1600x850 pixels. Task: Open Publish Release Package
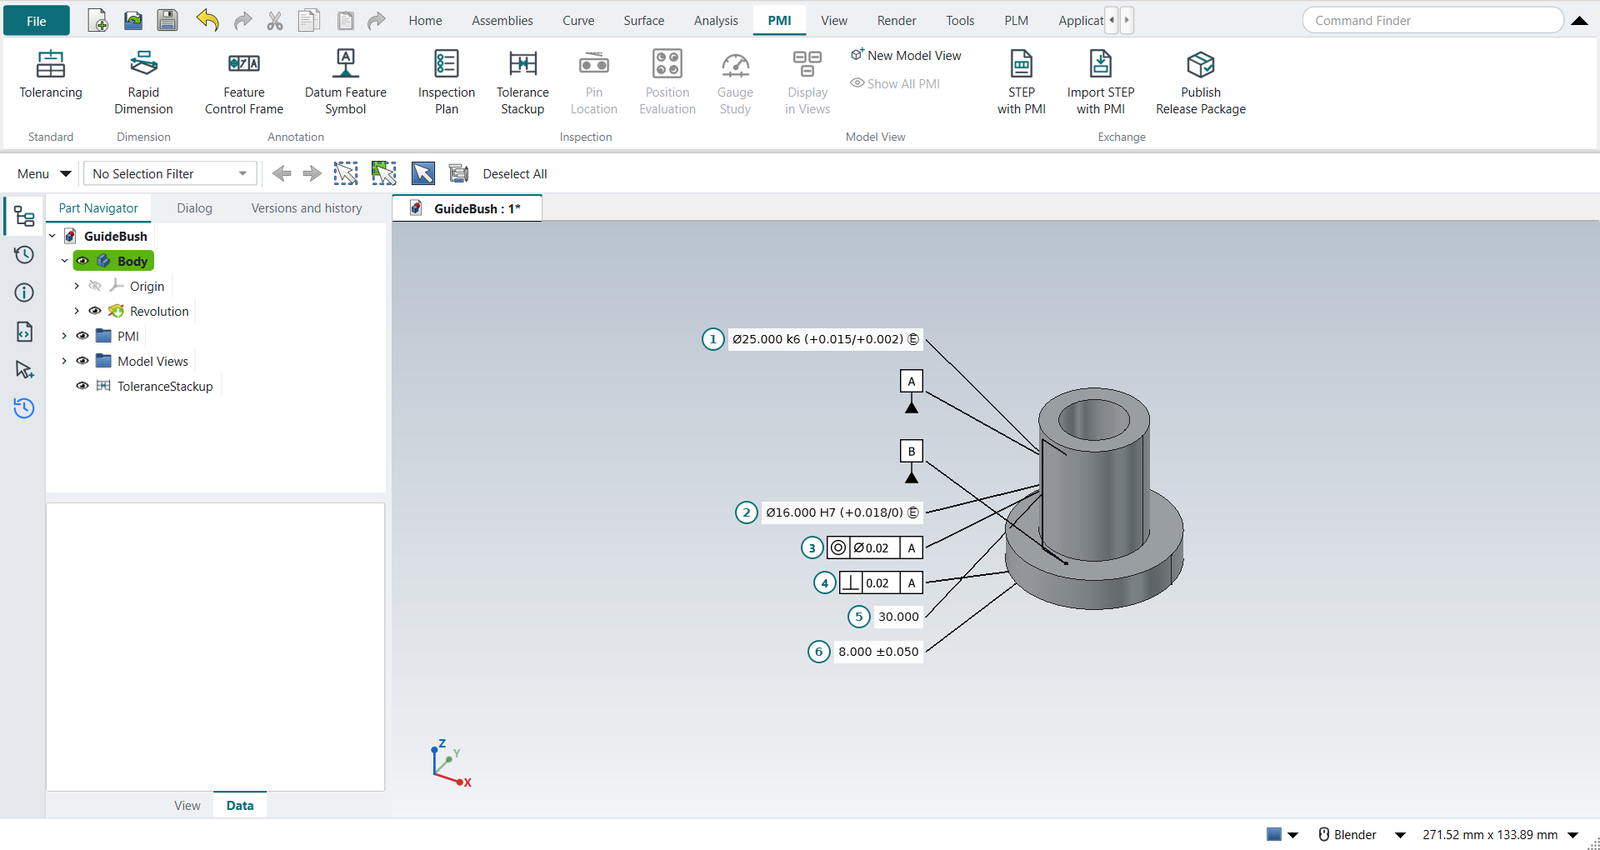pyautogui.click(x=1200, y=82)
